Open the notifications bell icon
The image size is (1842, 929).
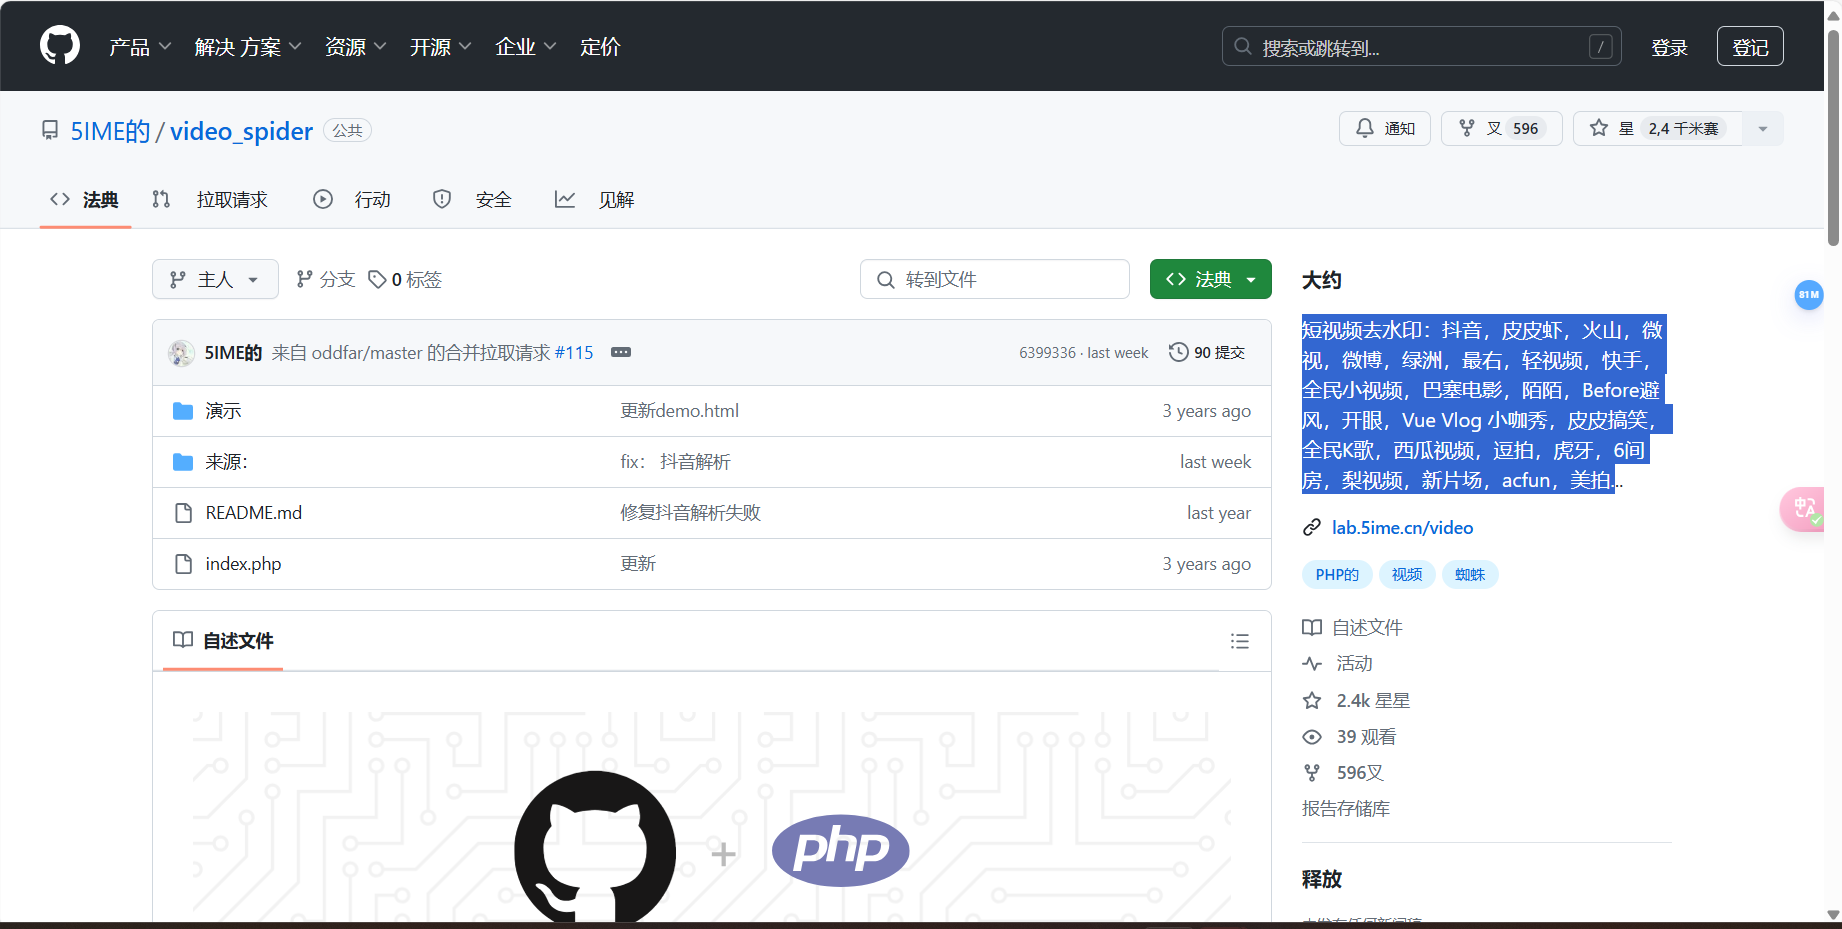click(x=1365, y=128)
